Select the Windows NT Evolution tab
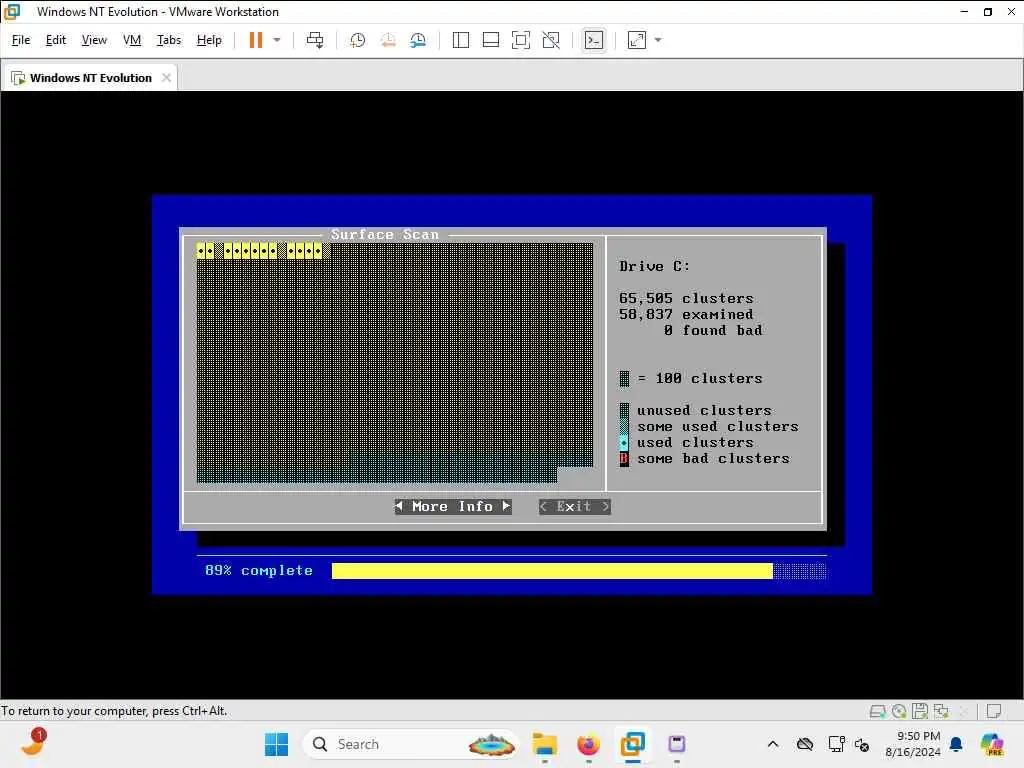The height and width of the screenshot is (768, 1024). point(89,78)
